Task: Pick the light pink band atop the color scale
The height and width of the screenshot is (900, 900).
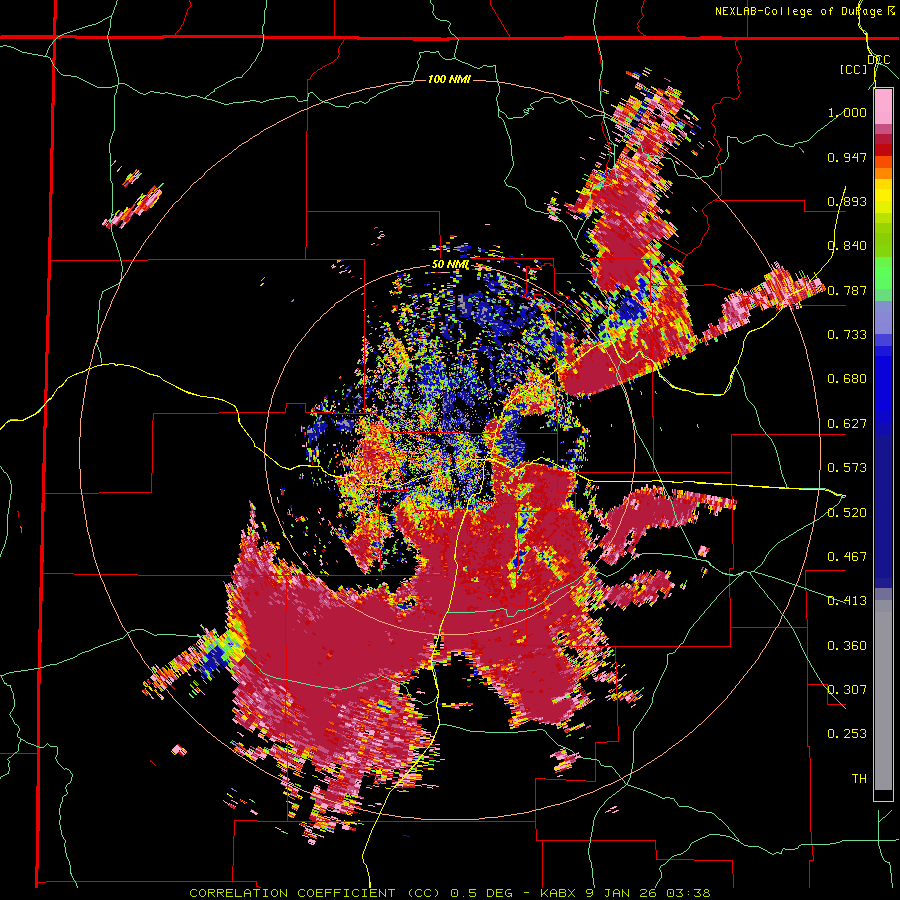Action: coord(883,107)
